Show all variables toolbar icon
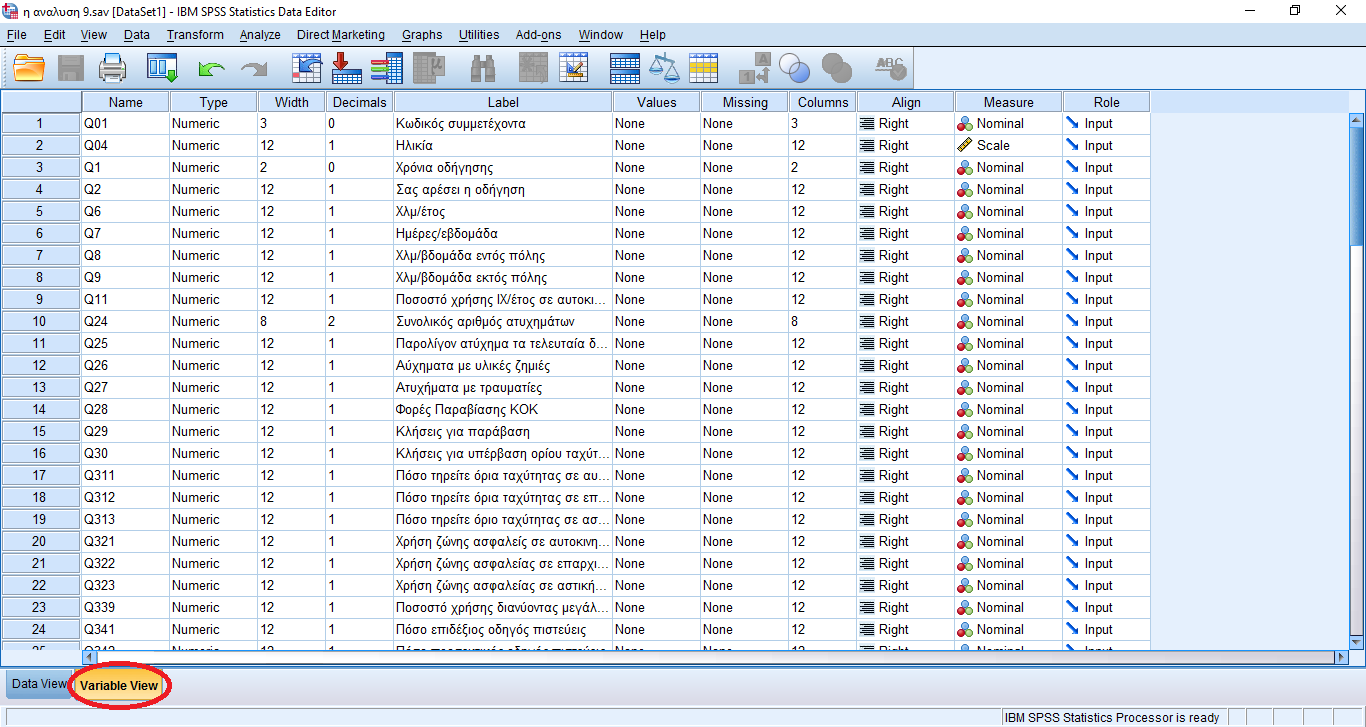The image size is (1366, 727). click(836, 68)
